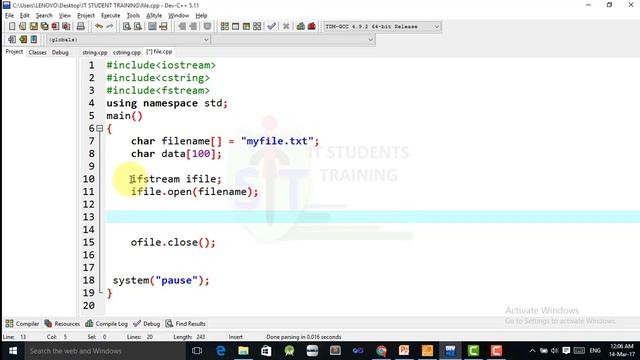Image resolution: width=640 pixels, height=360 pixels.
Task: Open the Project menu
Action: pos(86,16)
